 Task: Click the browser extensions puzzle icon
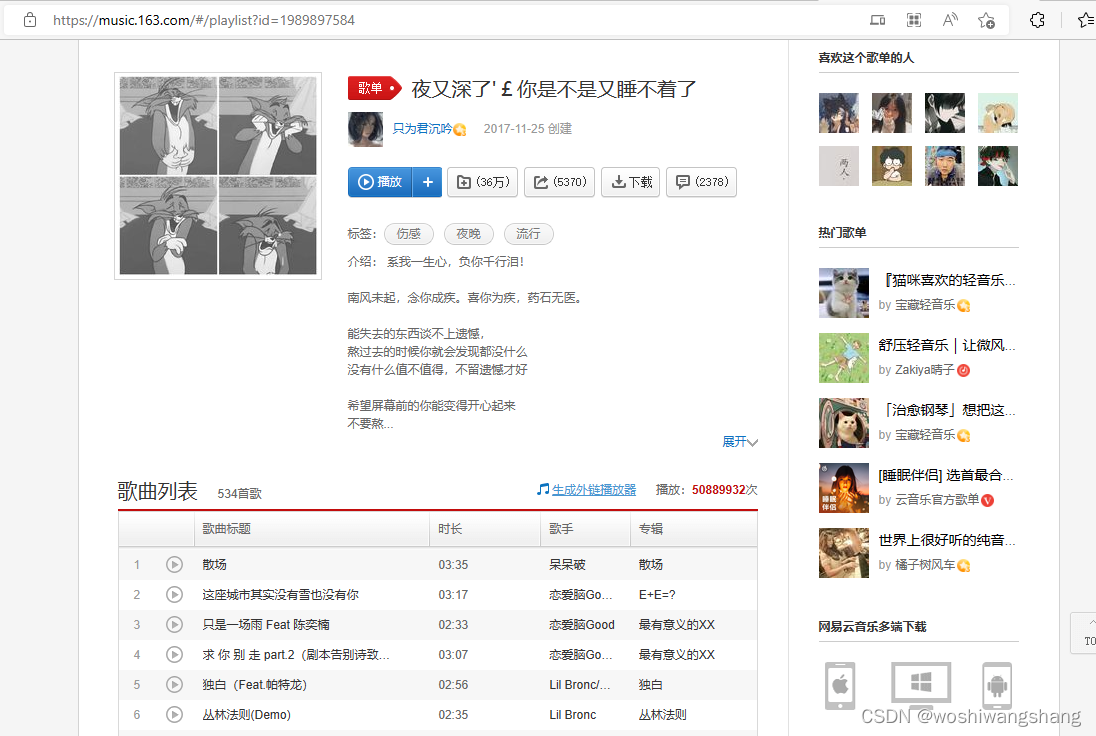pos(1037,20)
